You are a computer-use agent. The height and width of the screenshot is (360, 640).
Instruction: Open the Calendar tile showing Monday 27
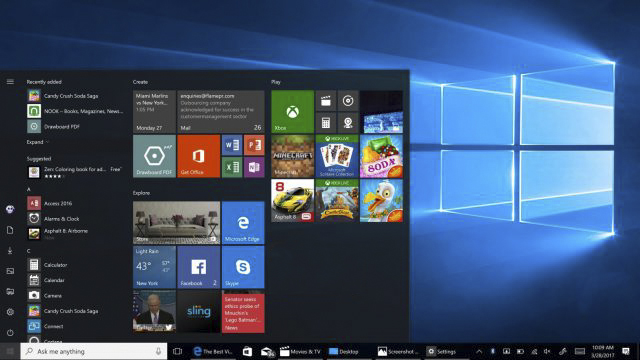coord(154,111)
